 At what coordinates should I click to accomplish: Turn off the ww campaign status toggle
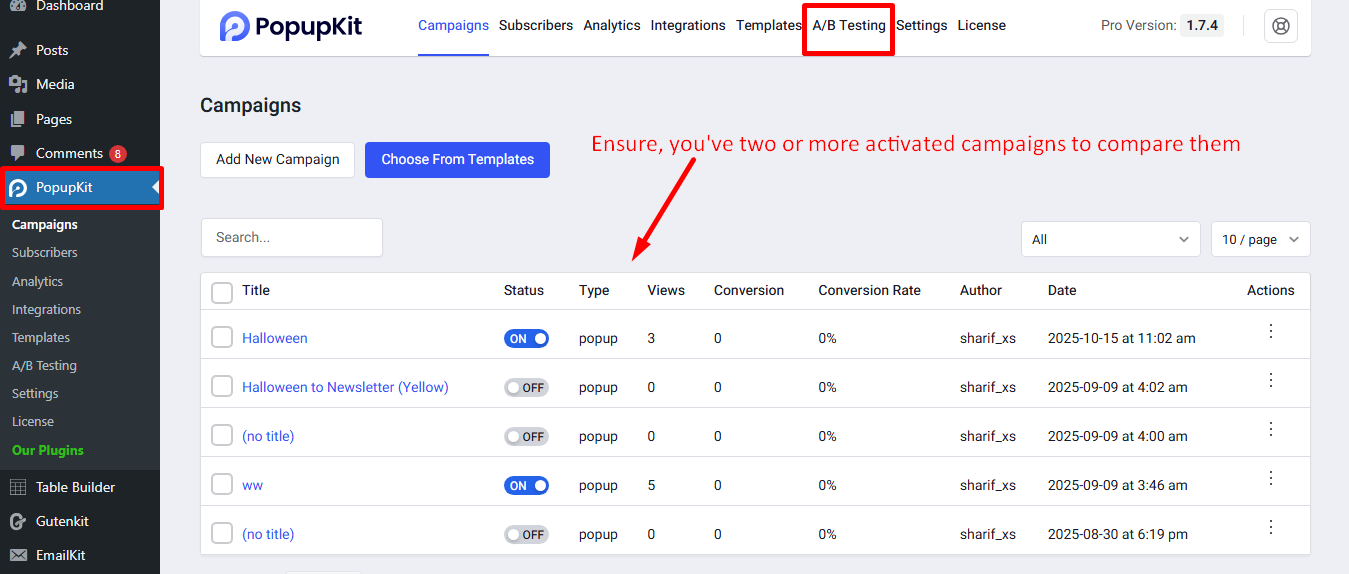(526, 485)
